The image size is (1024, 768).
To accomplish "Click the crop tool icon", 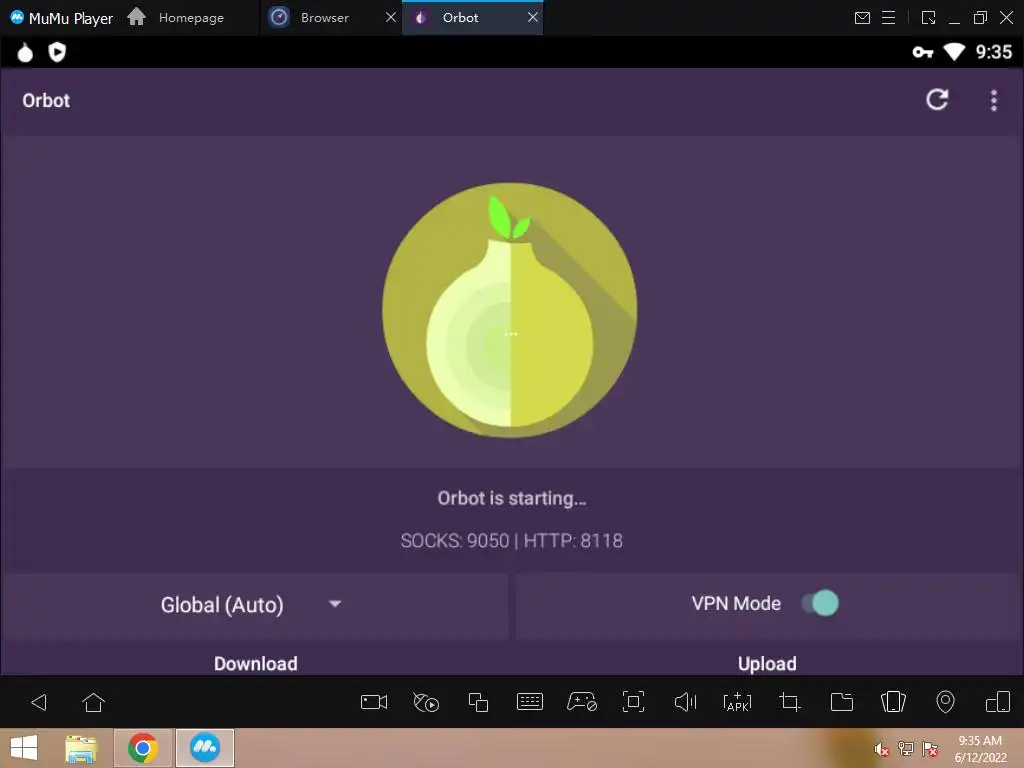I will [x=790, y=703].
